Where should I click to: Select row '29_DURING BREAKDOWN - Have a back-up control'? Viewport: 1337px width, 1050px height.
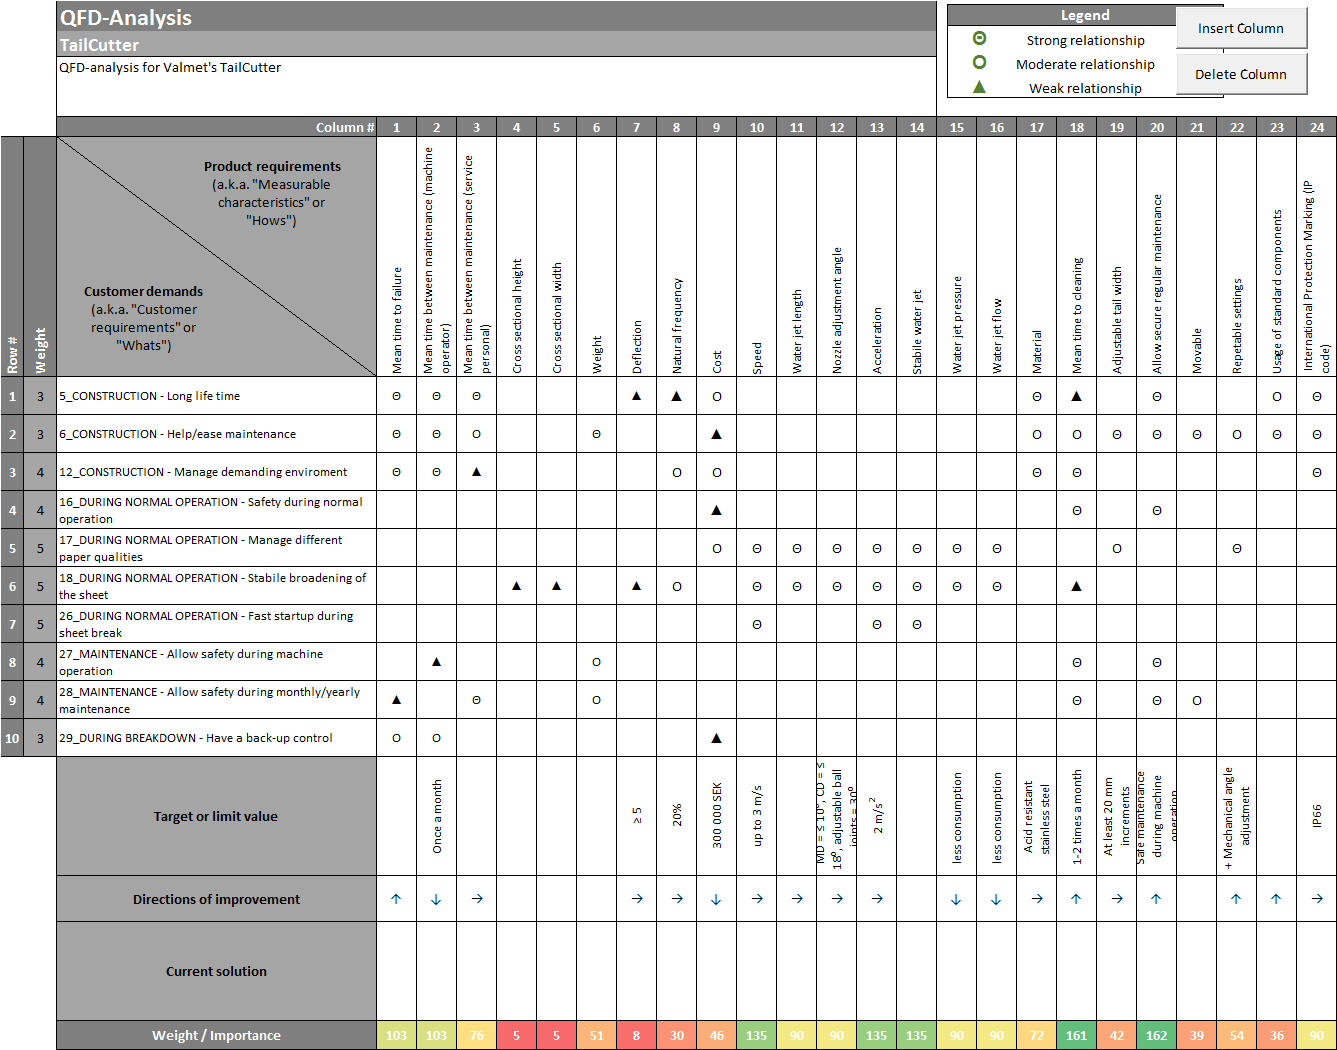point(217,738)
